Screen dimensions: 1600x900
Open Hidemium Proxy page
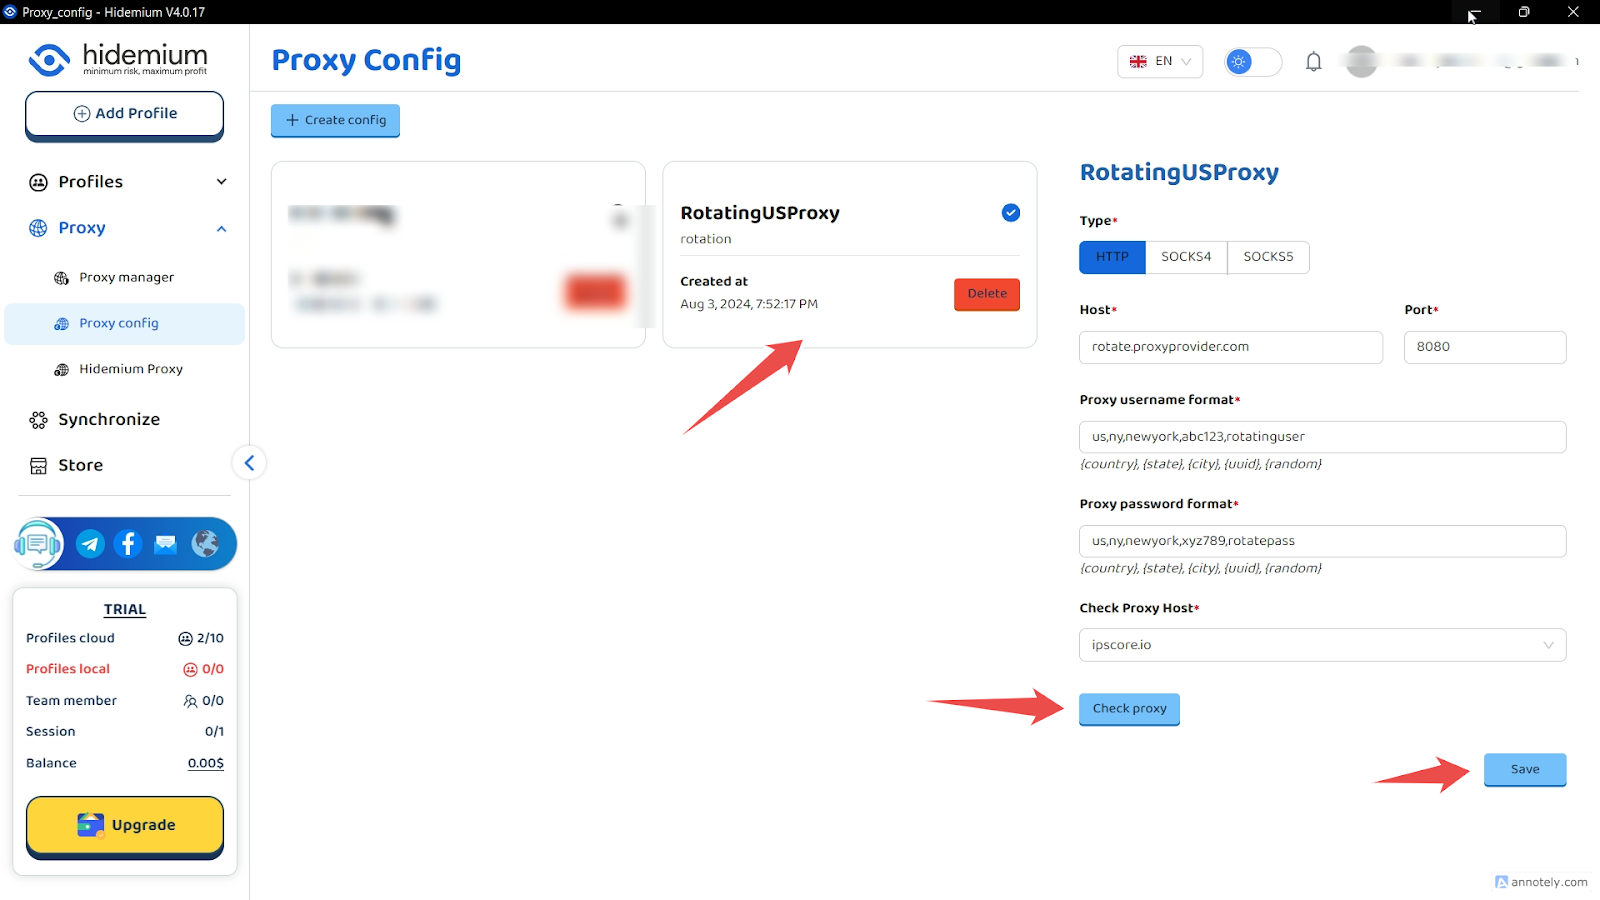pos(131,370)
